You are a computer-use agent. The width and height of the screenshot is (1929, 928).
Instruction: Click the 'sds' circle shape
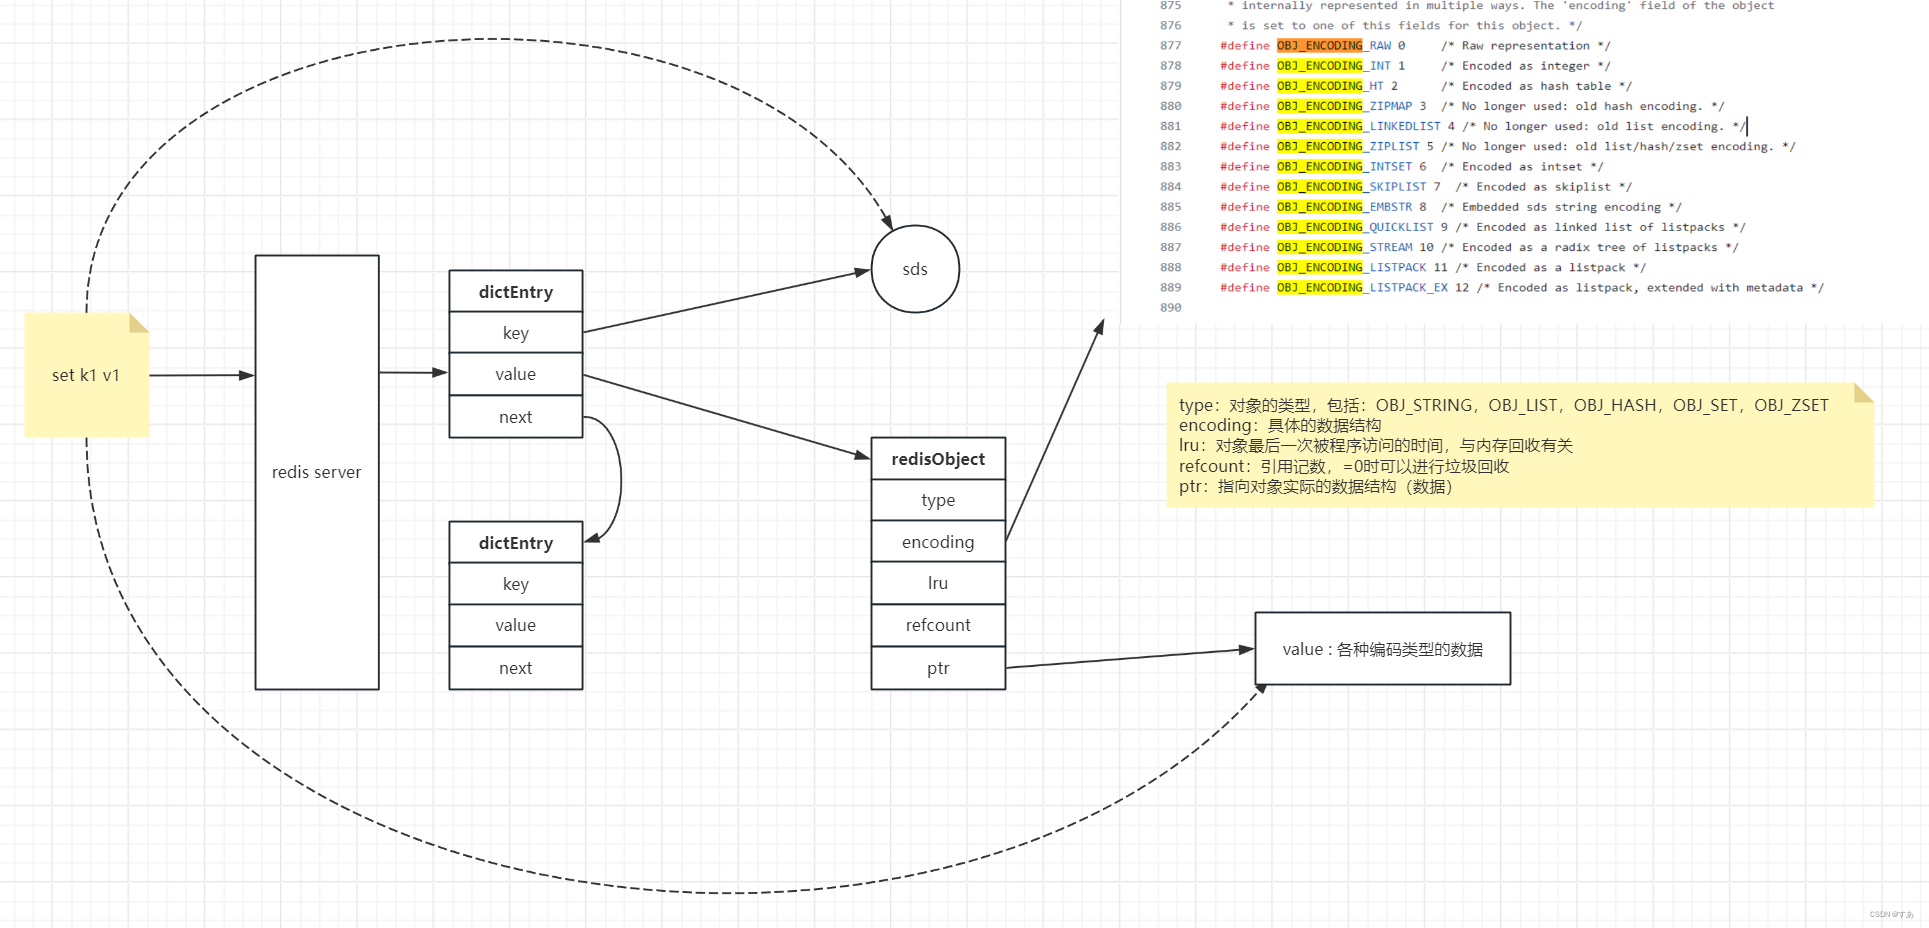[914, 268]
